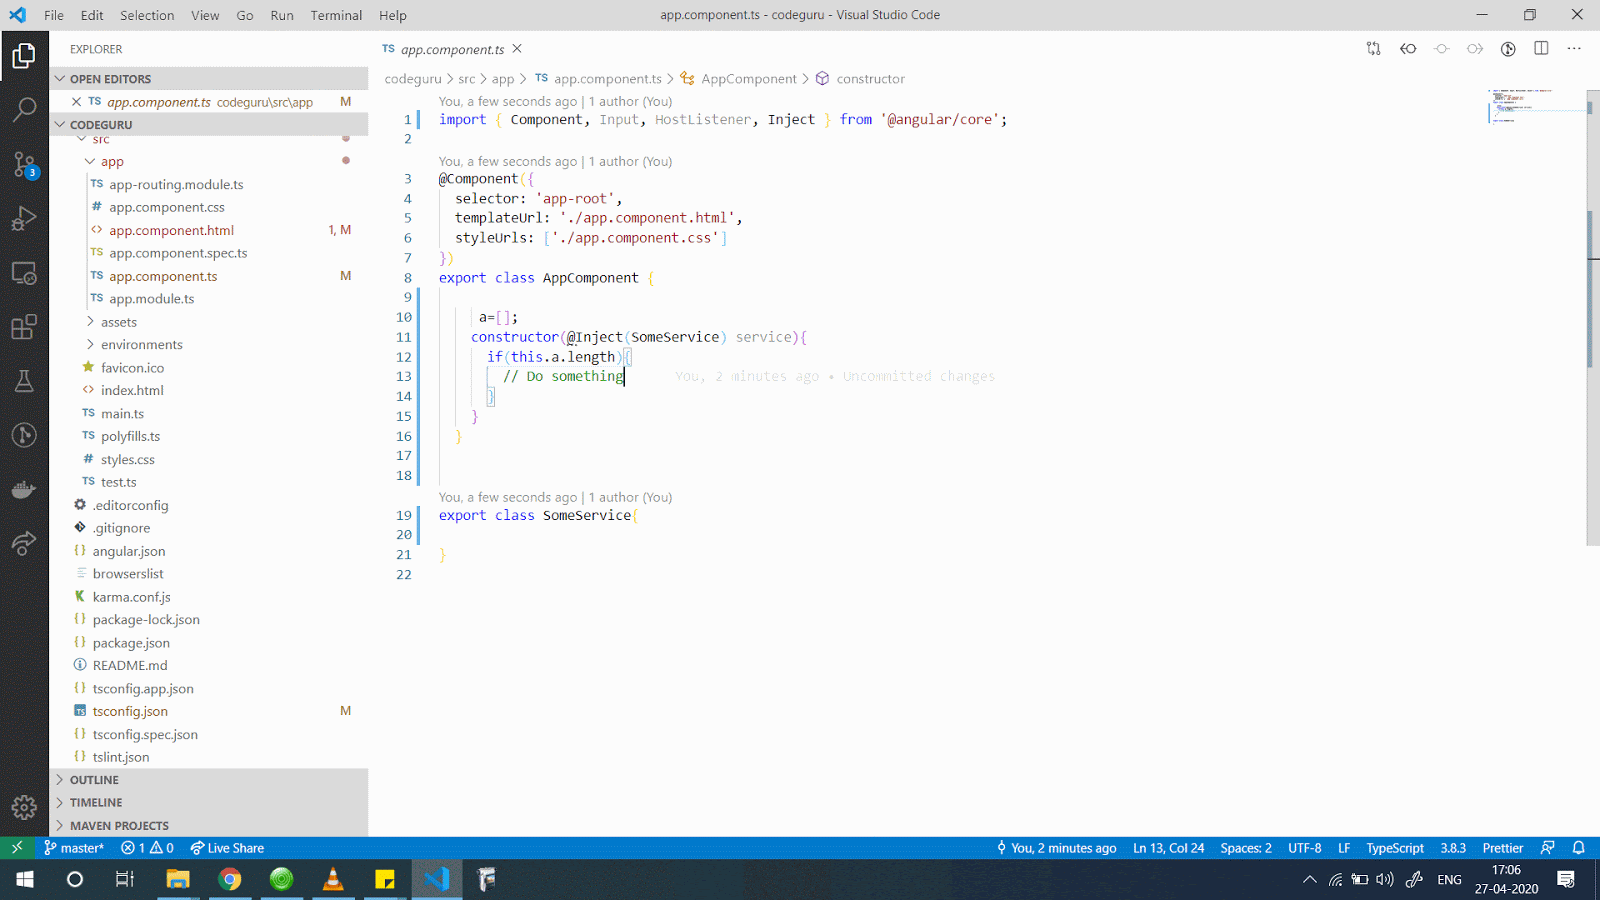Toggle the breadcrumb to AppComponent symbol
The height and width of the screenshot is (900, 1600).
pos(749,78)
